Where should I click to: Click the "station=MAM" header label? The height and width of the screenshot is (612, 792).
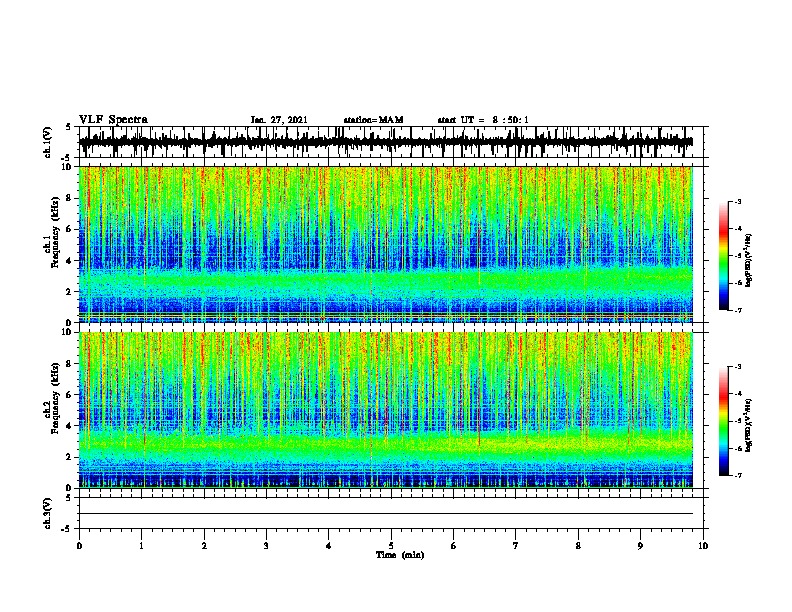point(373,120)
